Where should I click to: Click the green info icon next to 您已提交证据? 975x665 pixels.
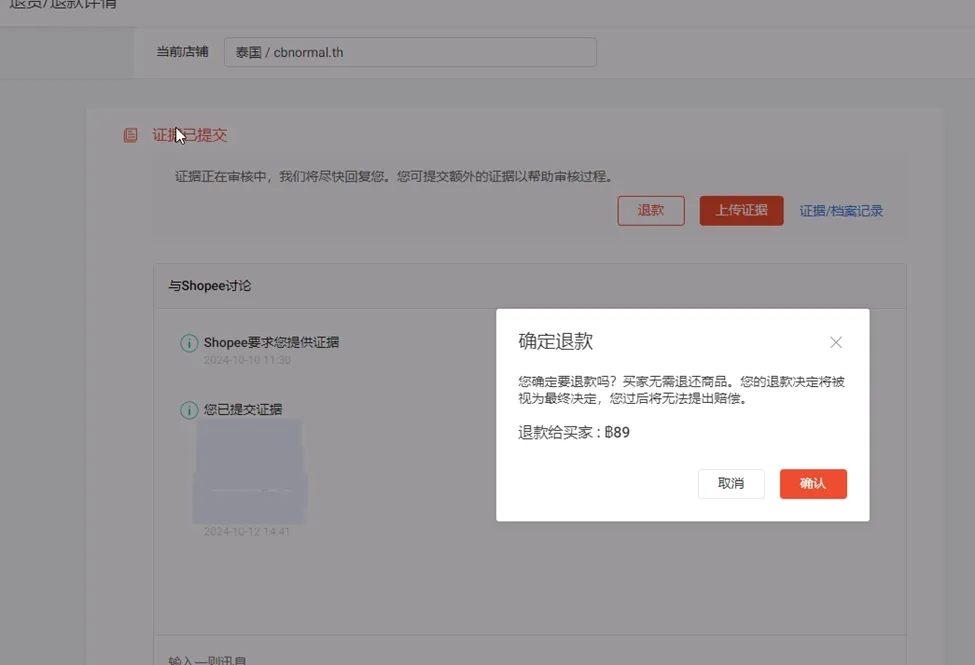(189, 409)
